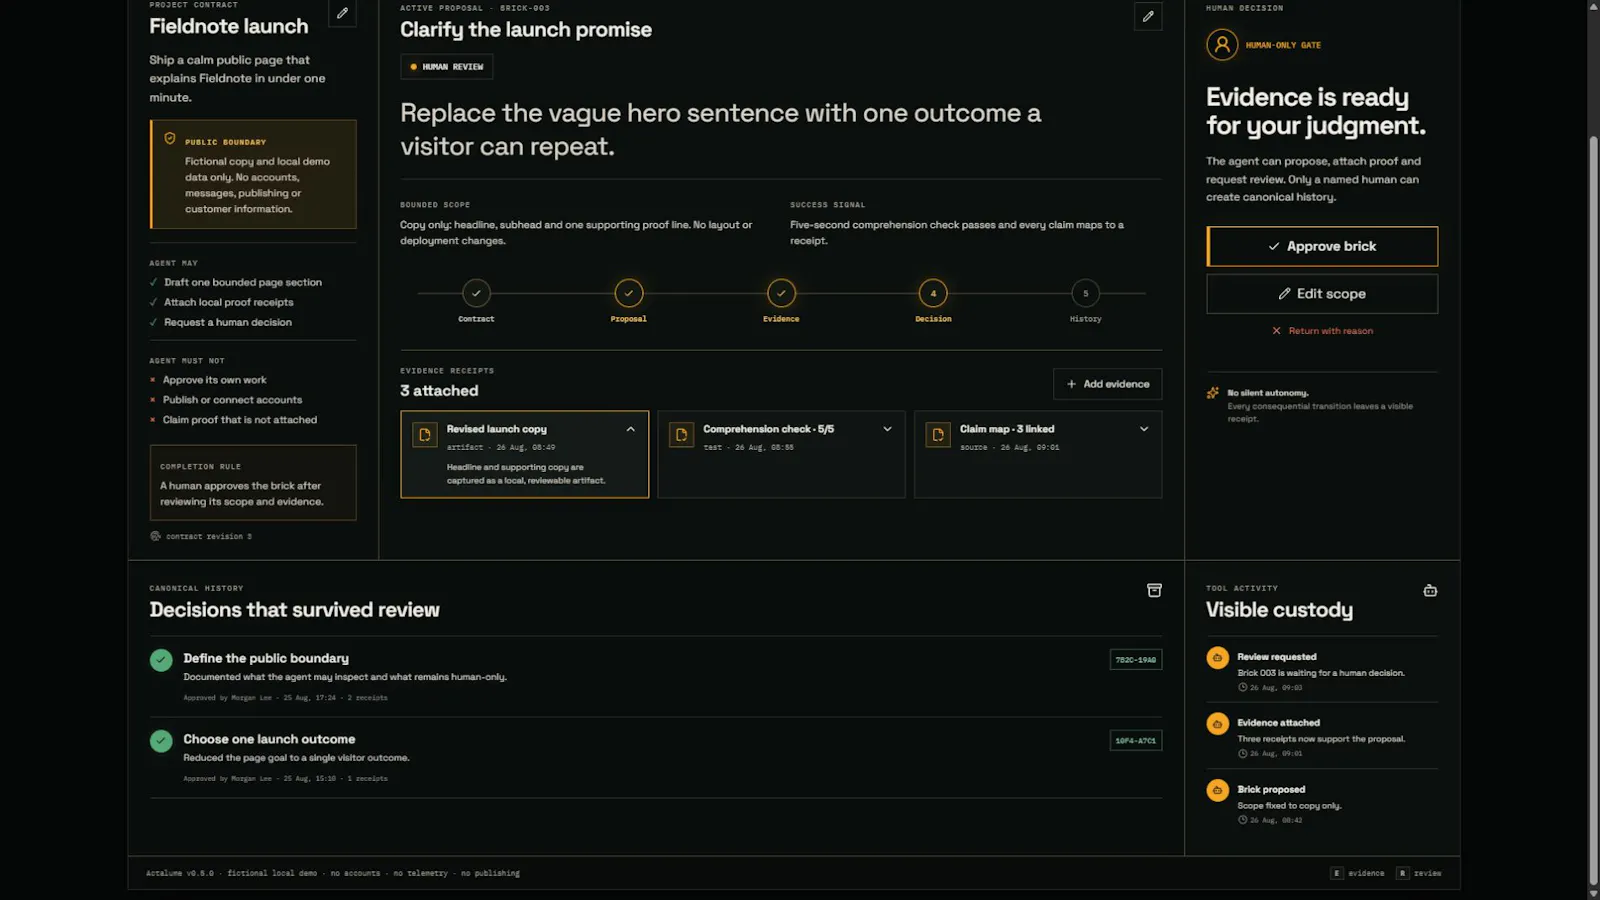Viewport: 1600px width, 900px height.
Task: Click the Visible custody heading
Action: point(1279,610)
